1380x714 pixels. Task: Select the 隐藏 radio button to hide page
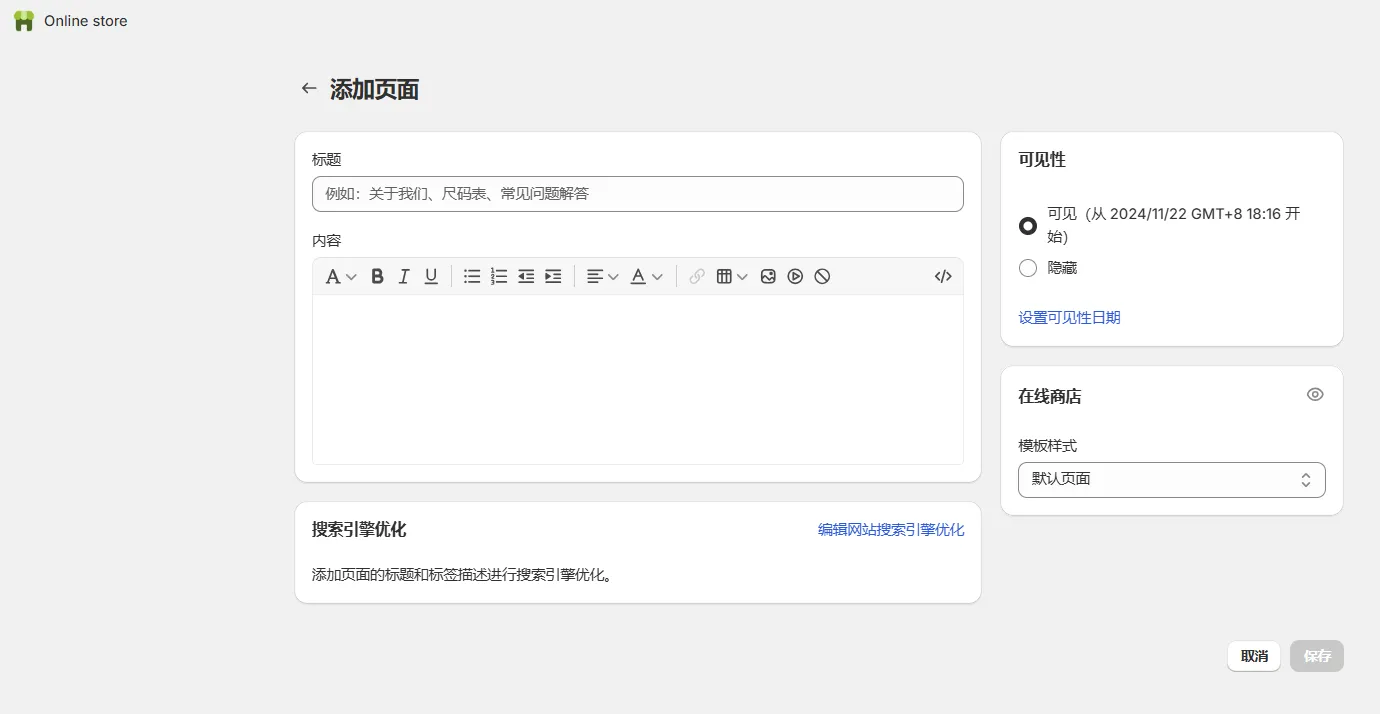(x=1027, y=267)
